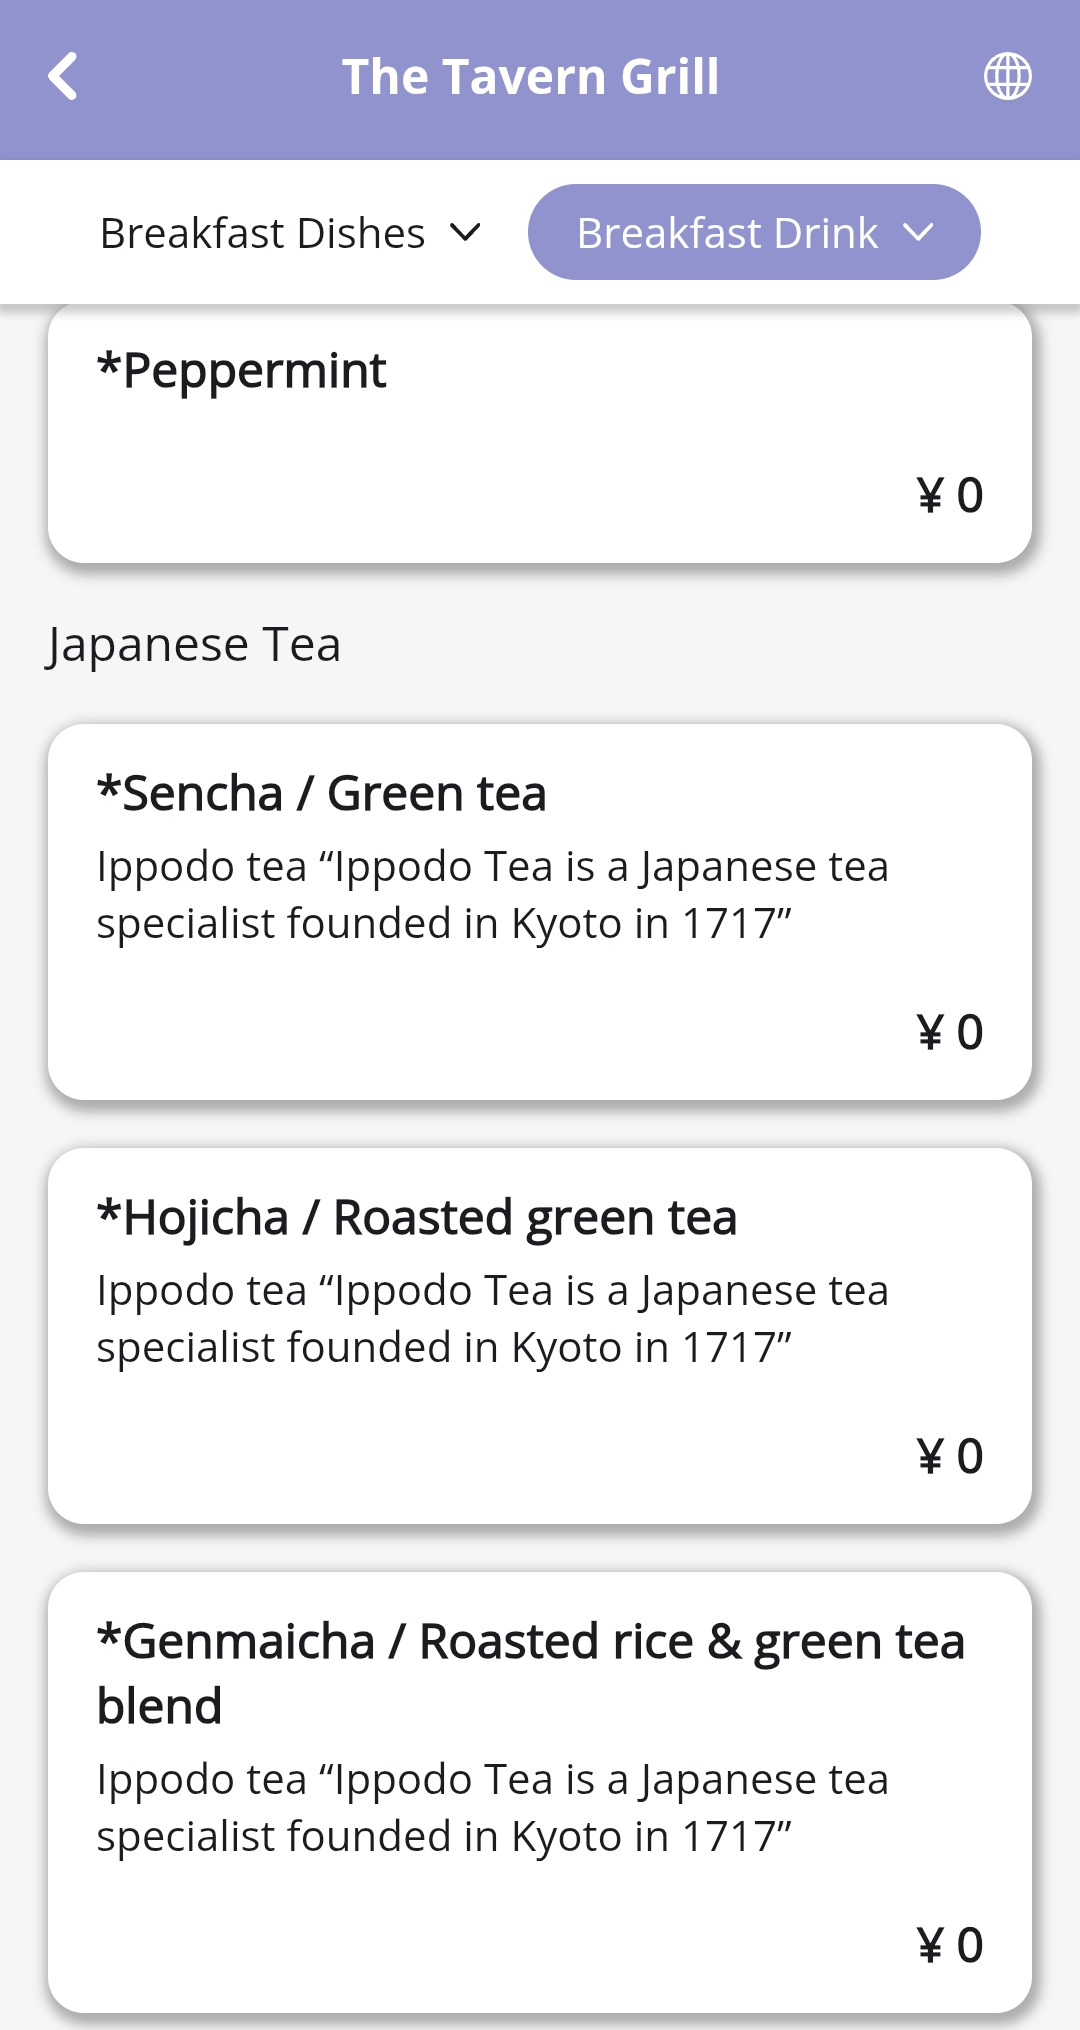Expand the Breakfast Dishes chevron
Screen dimensions: 1080x2030
tap(465, 233)
